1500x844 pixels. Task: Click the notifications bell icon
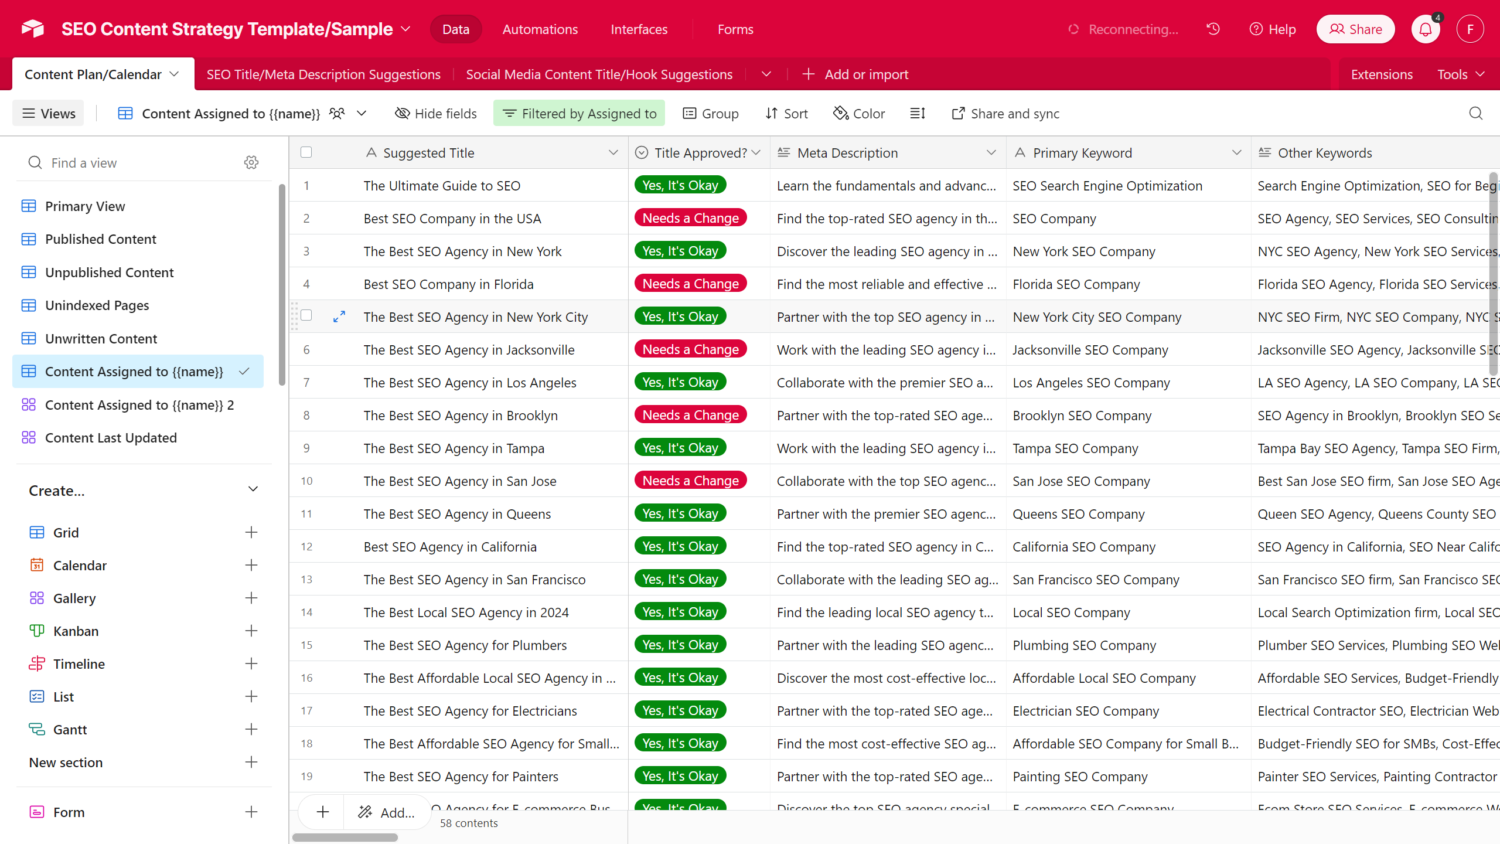click(x=1425, y=30)
